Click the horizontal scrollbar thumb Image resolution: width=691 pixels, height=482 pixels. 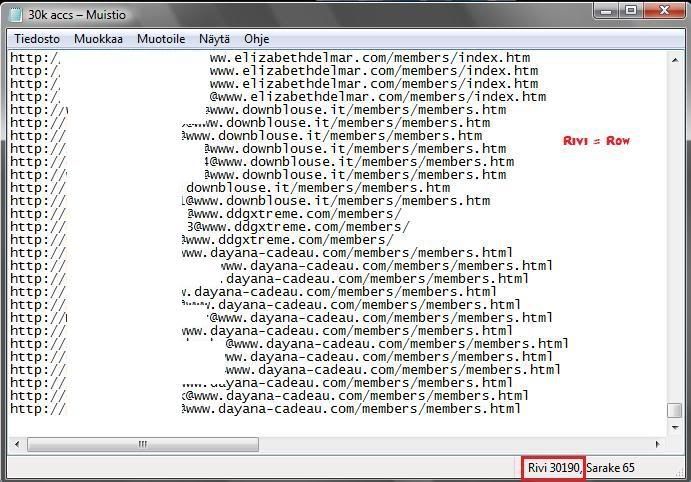(141, 444)
